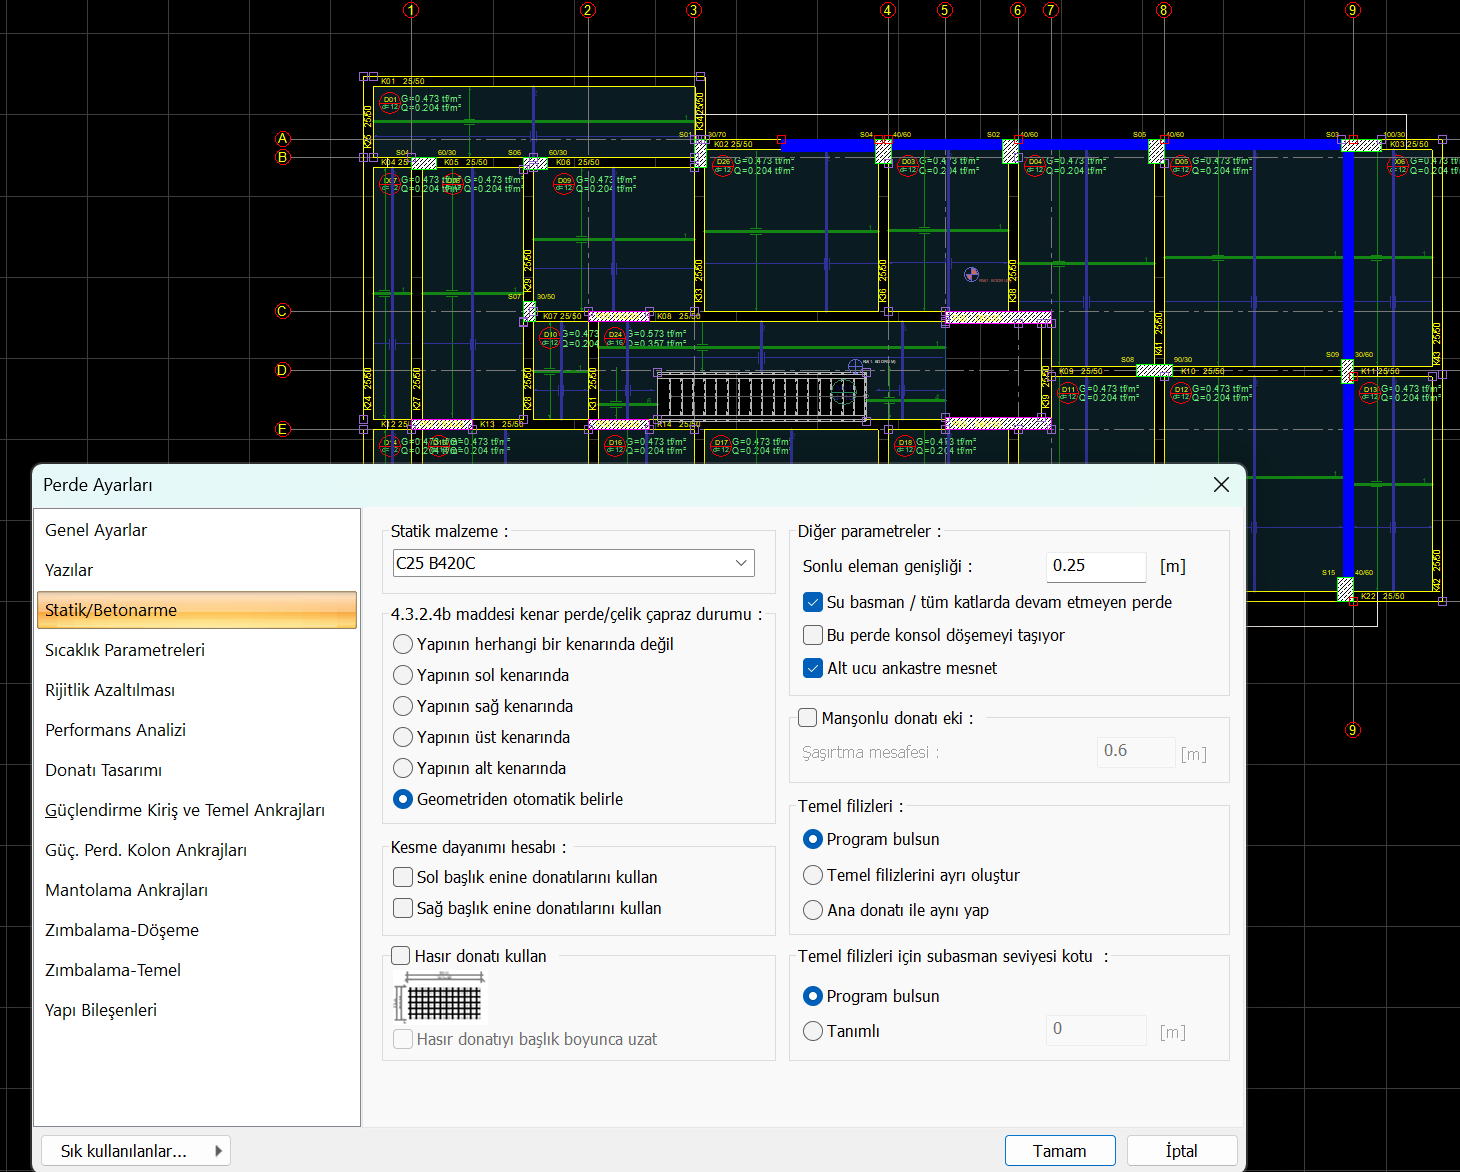Choose Tanımlı for subasman seviyesi kotu
Screen dimensions: 1460x1172
[813, 1031]
